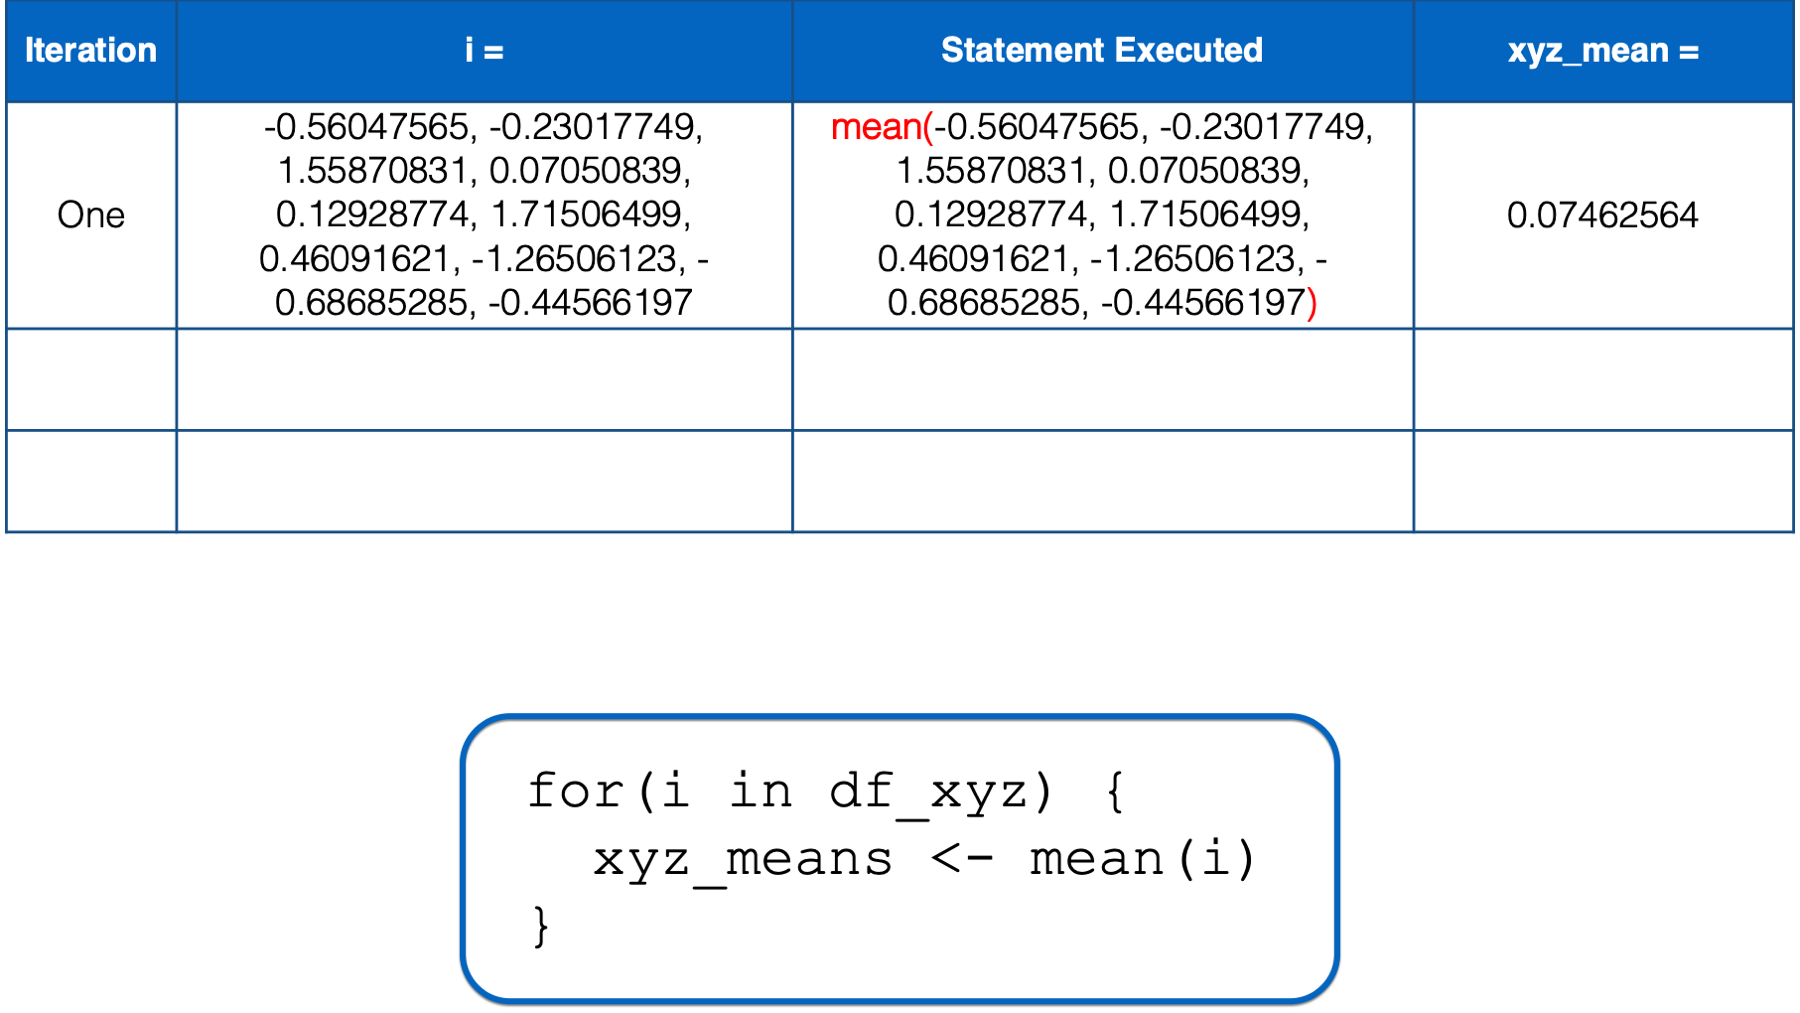Viewport: 1800px width, 1013px height.
Task: Select the i-values cell starting with -0.56047565
Action: [x=484, y=215]
